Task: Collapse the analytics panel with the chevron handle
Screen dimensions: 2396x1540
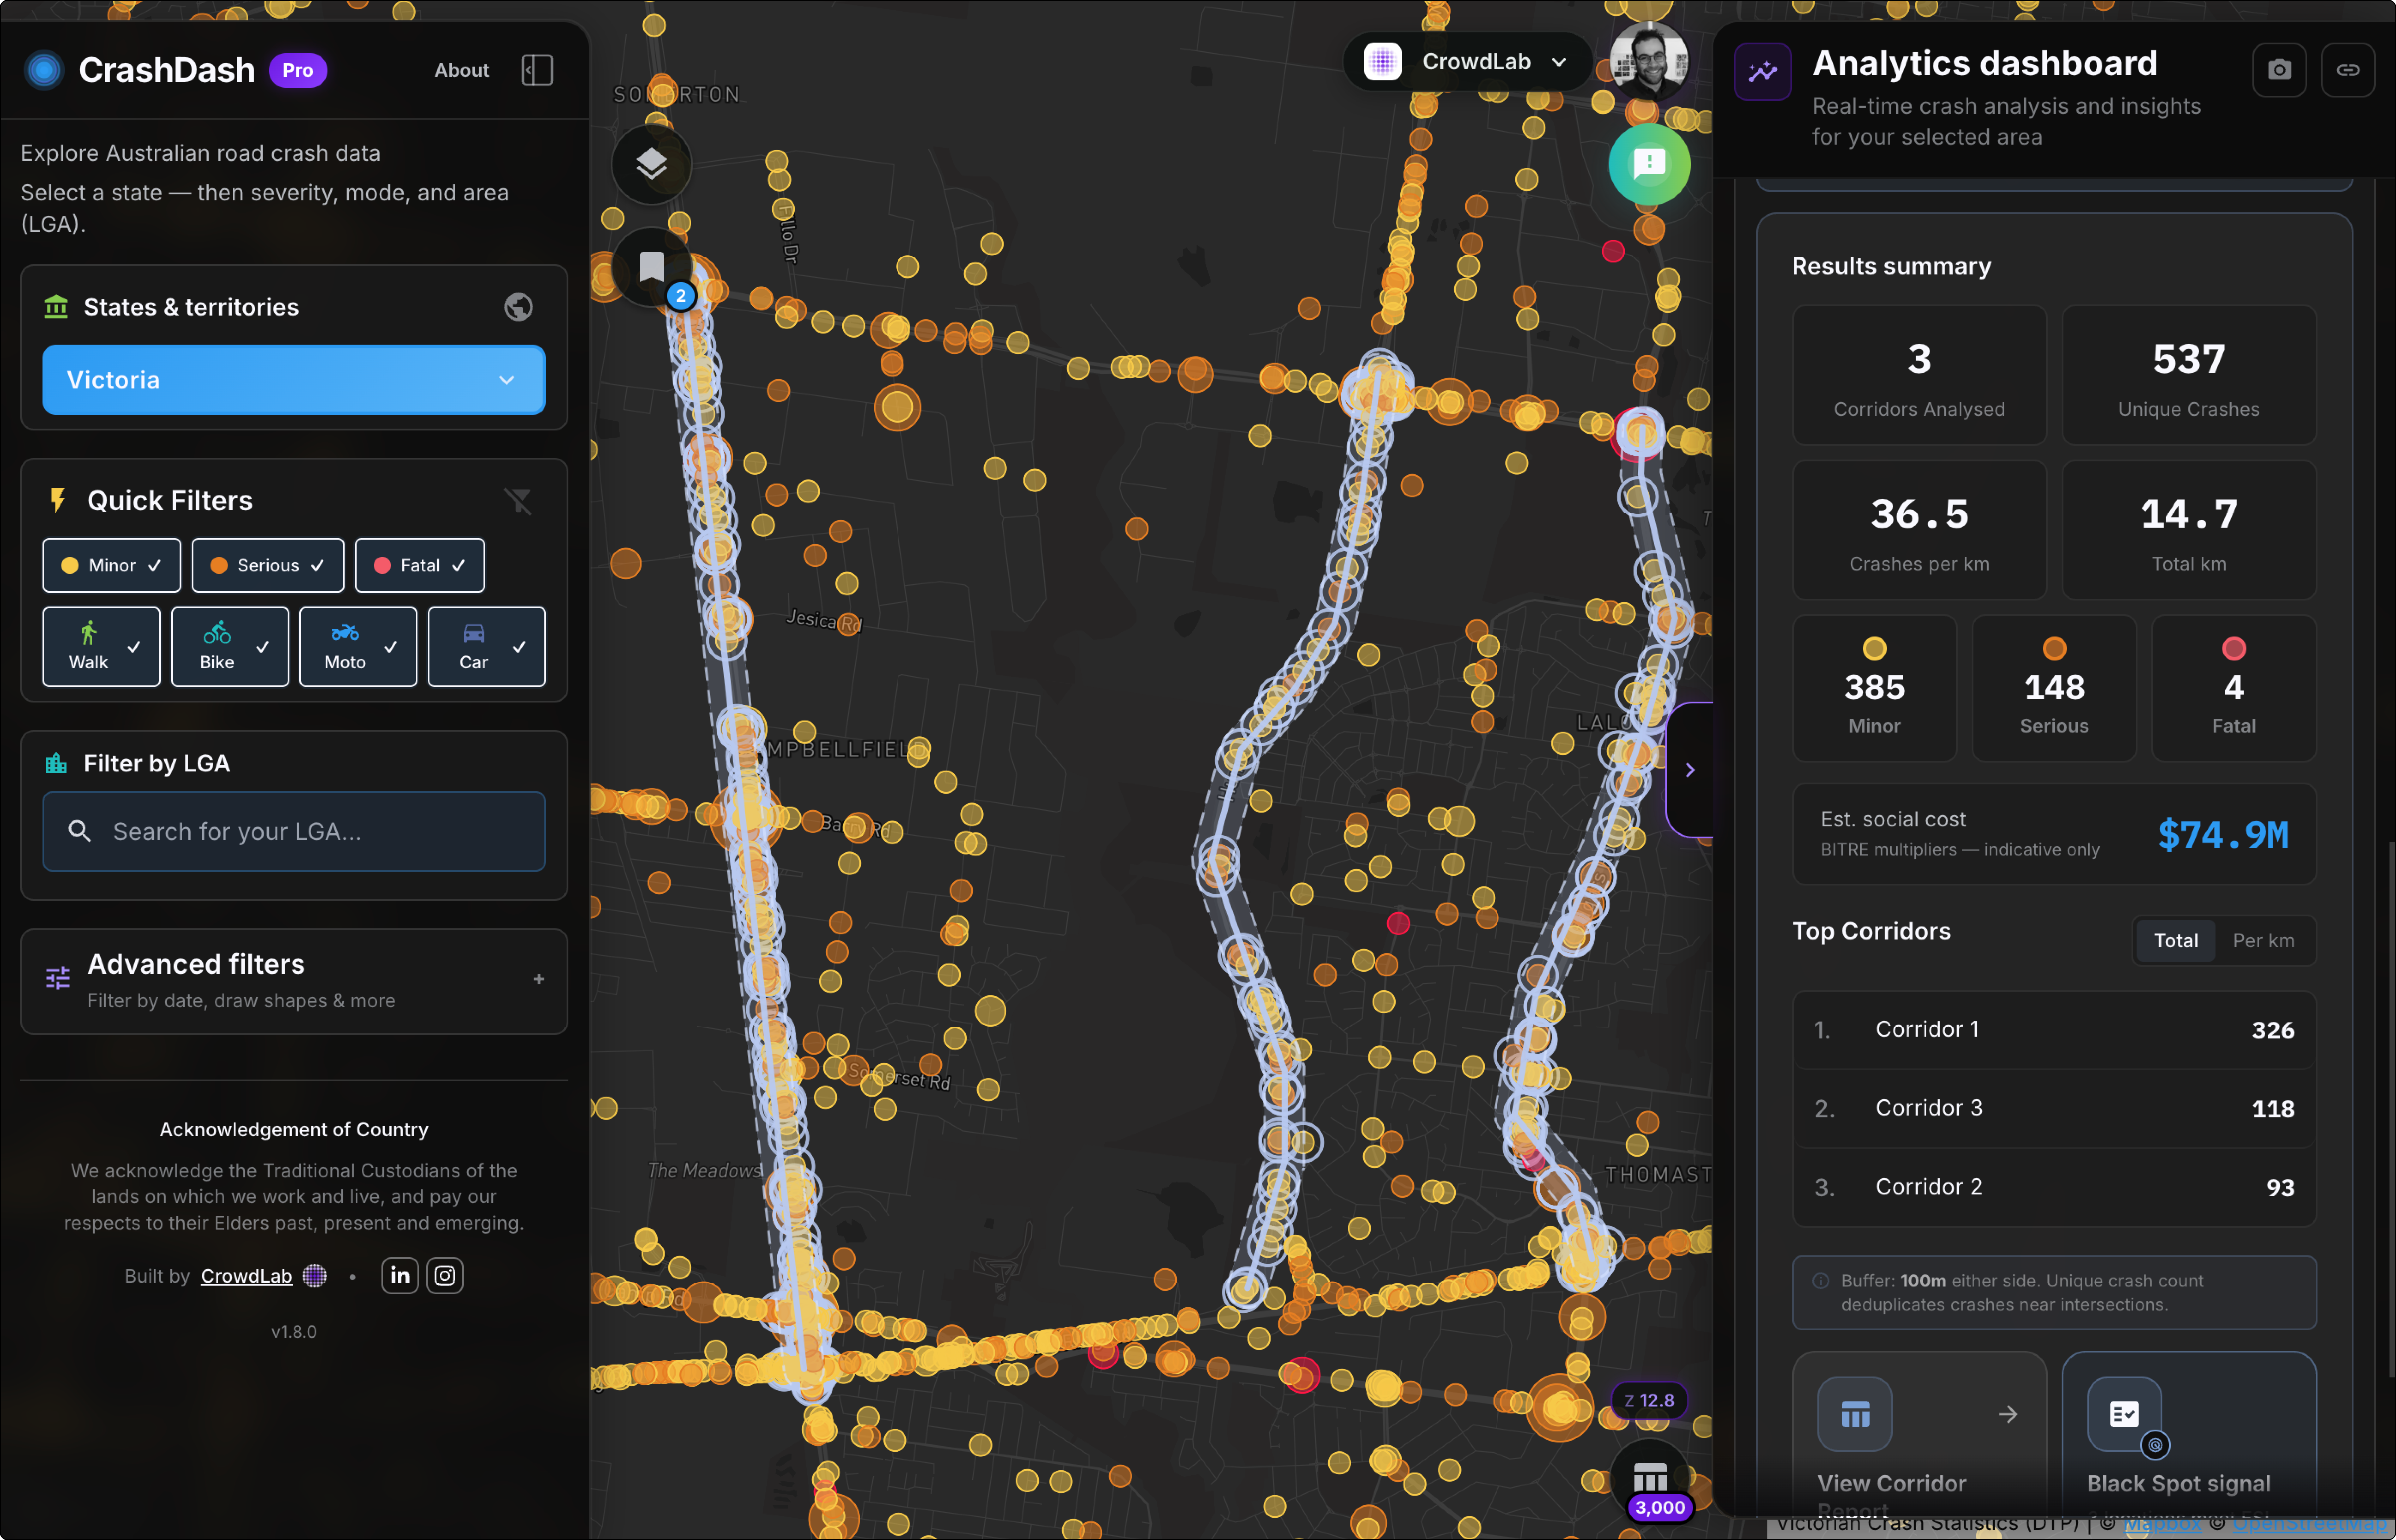Action: click(x=1690, y=769)
